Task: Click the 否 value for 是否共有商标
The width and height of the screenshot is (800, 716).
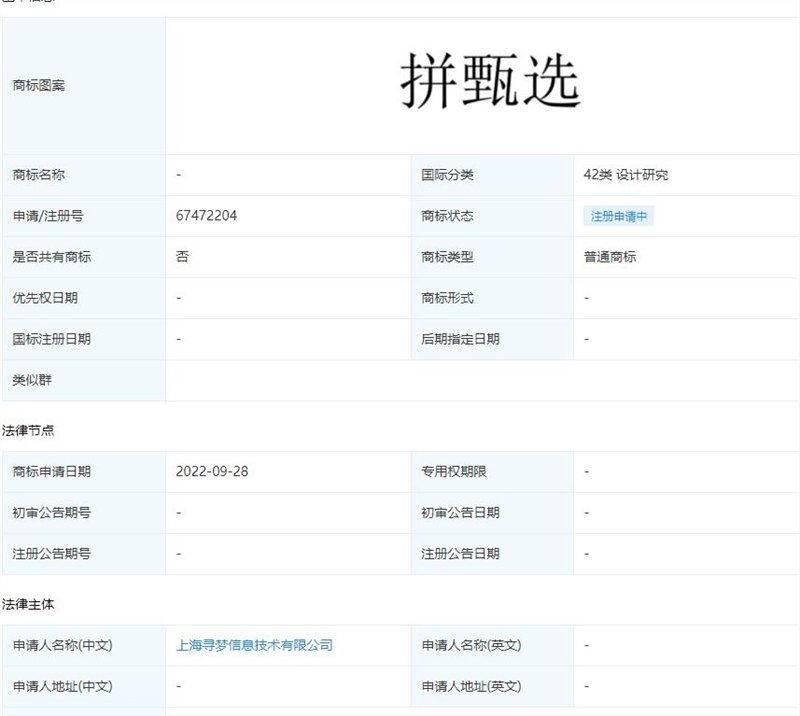Action: pos(182,256)
